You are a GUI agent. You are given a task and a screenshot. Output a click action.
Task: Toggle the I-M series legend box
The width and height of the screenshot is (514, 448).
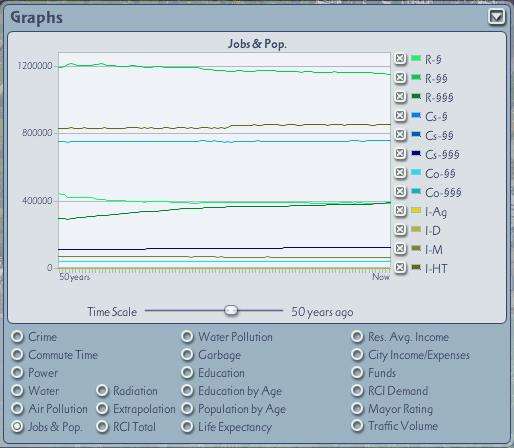pyautogui.click(x=400, y=249)
